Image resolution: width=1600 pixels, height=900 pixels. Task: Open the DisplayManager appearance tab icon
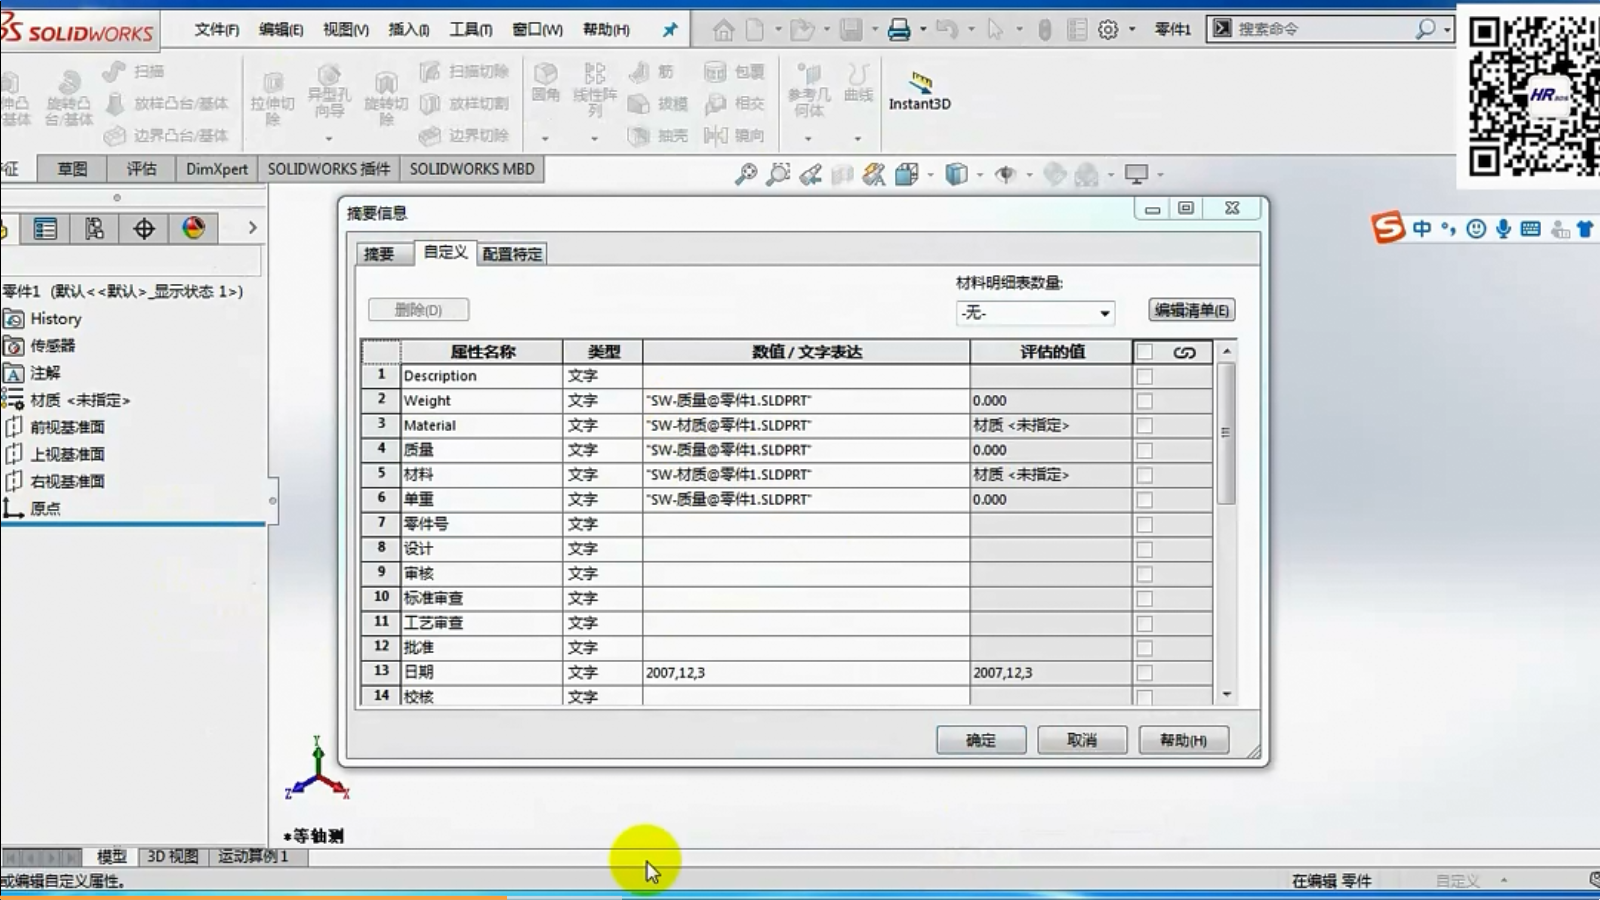click(x=194, y=229)
